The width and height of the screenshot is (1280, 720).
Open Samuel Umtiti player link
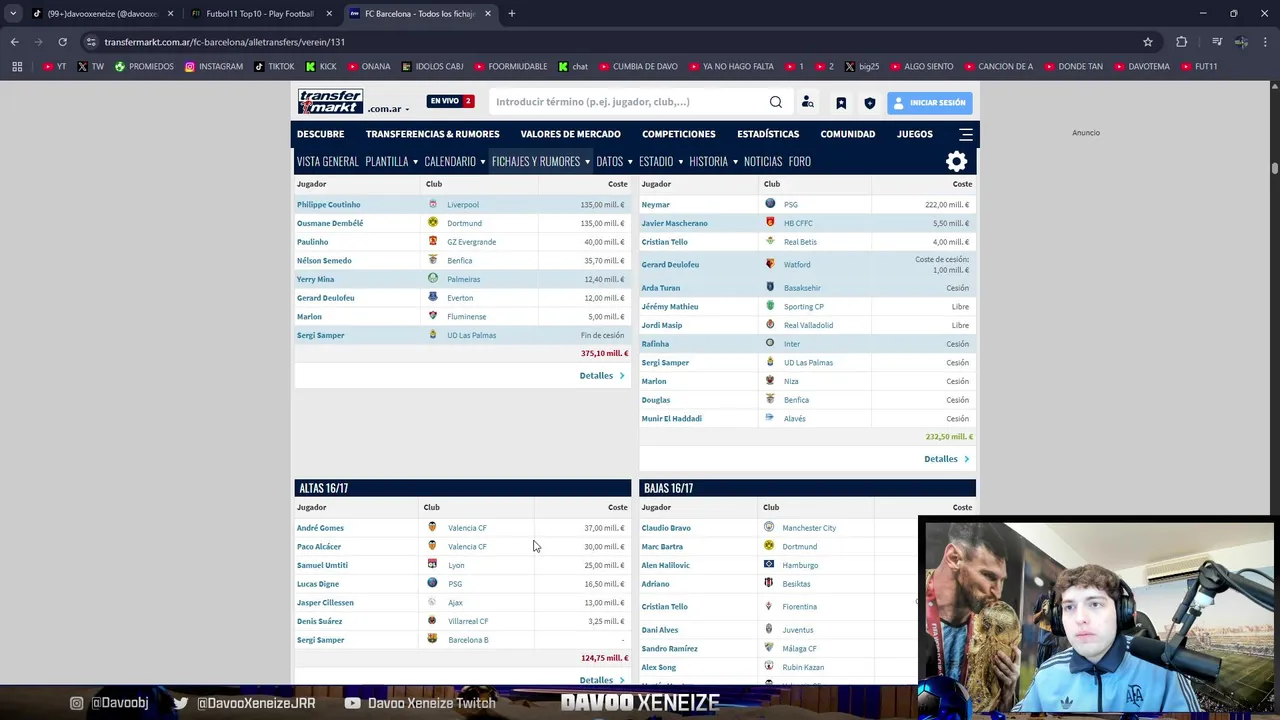[x=322, y=565]
